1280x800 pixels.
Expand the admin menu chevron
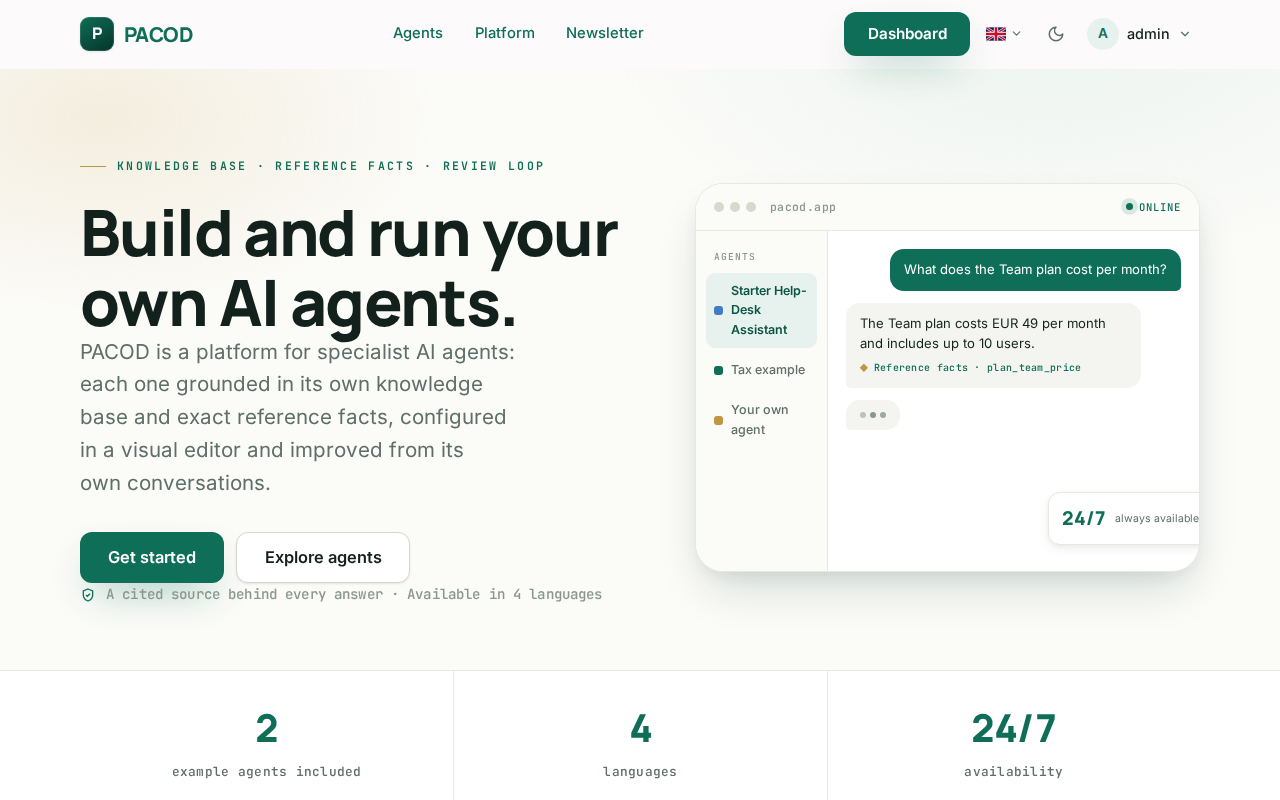pos(1185,34)
